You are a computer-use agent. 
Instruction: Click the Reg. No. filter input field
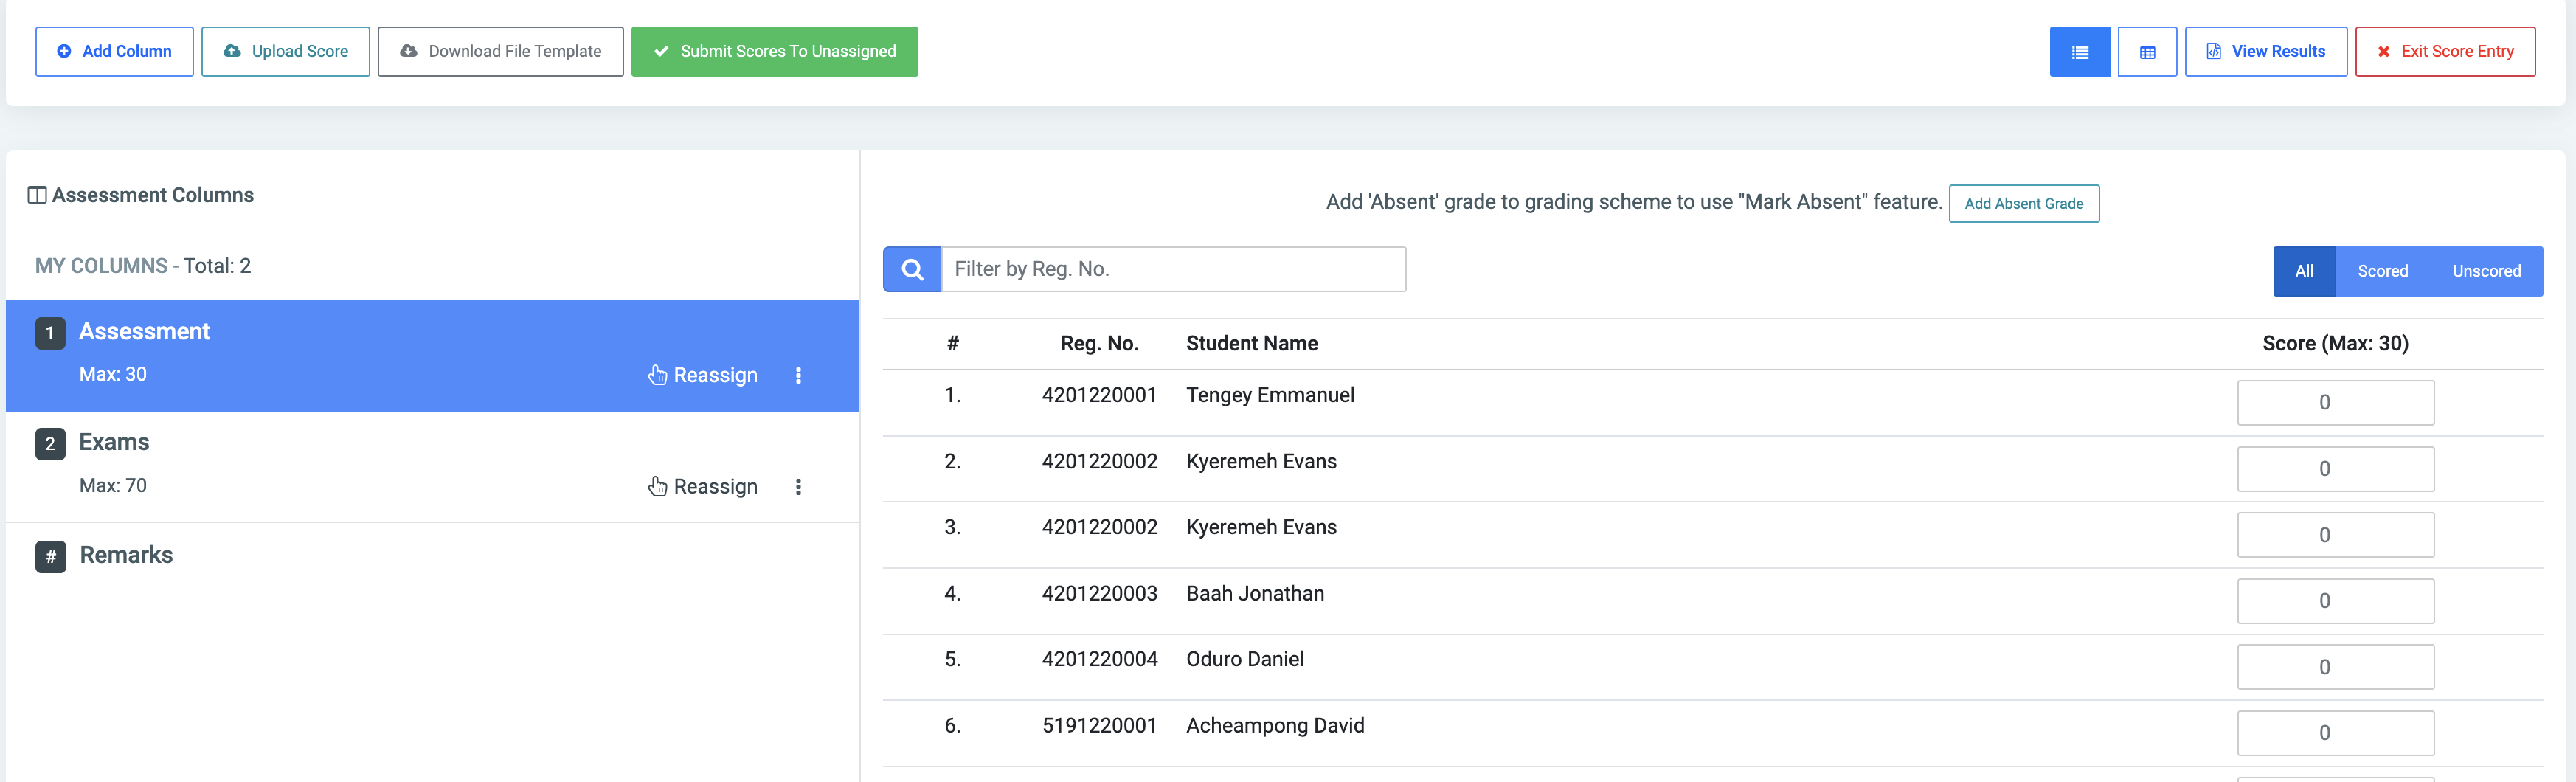pos(1173,269)
